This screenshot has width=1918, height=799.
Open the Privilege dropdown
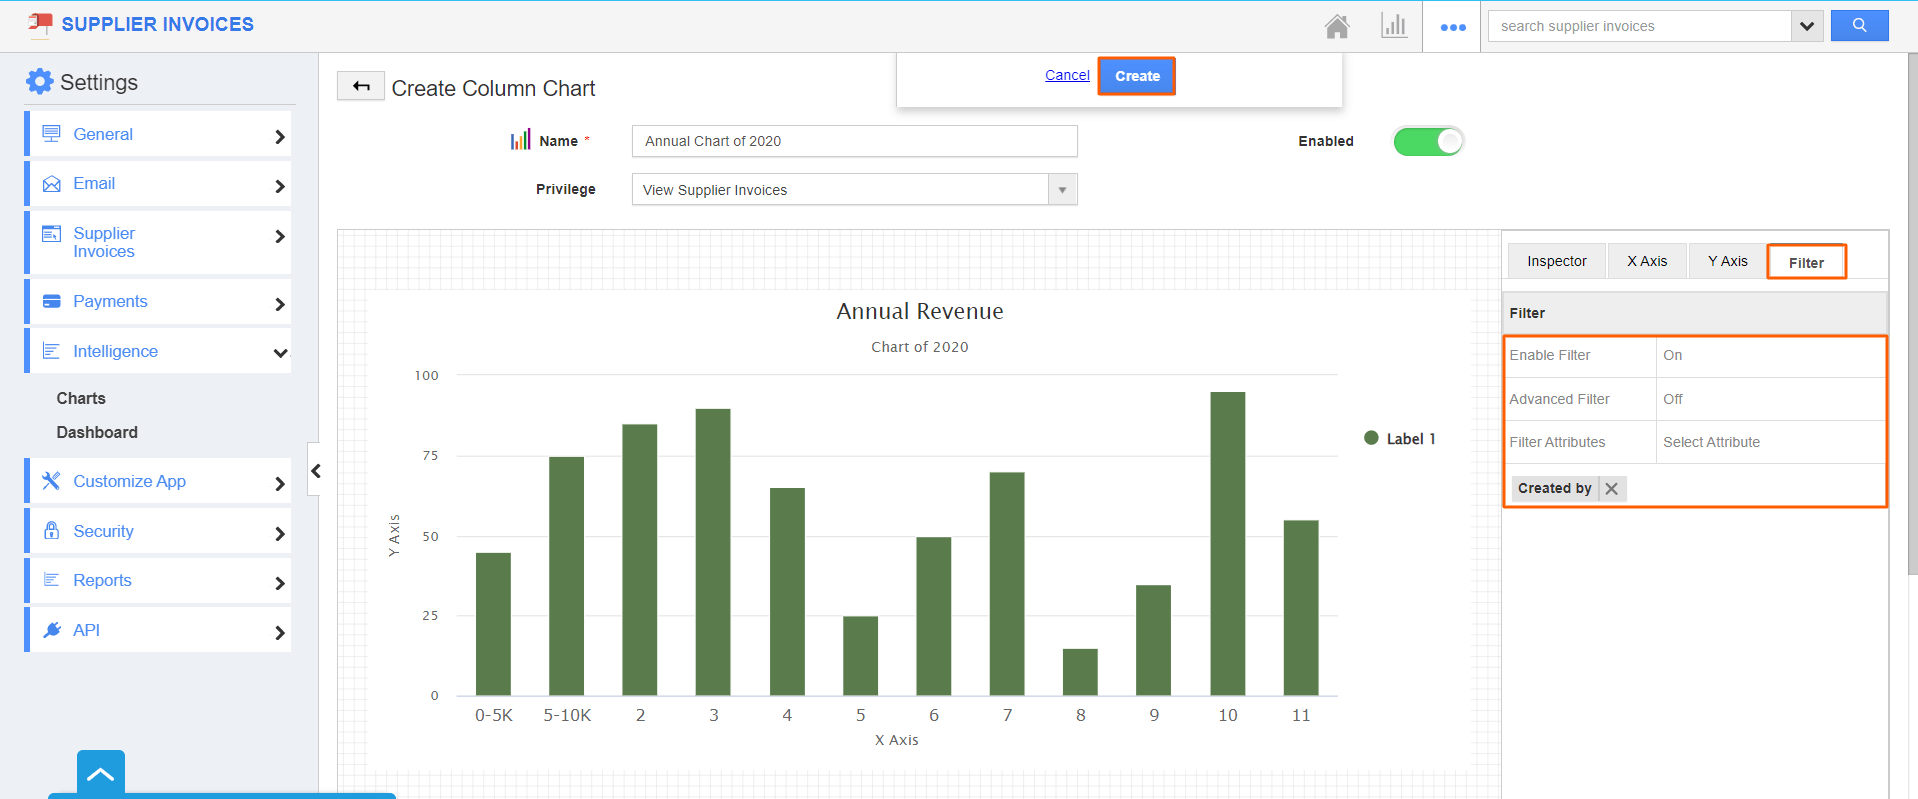click(x=854, y=189)
